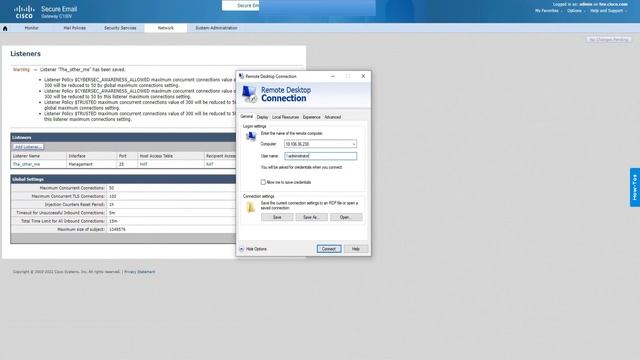
Task: Go to the home icon in navigation bar
Action: point(5,28)
